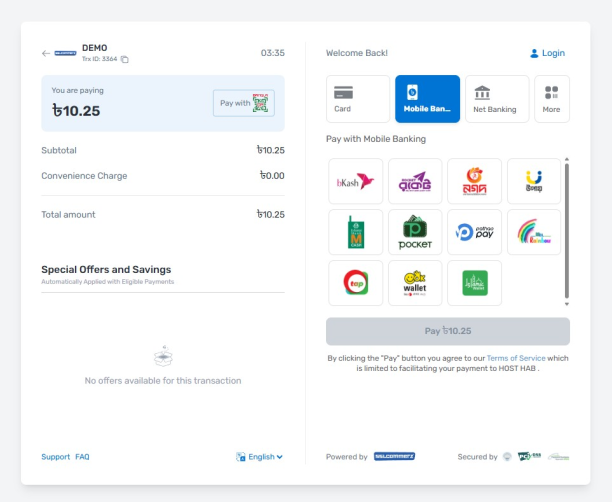Screen dimensions: 612x502
Task: Click the SSLCommerz logo next to DEMO
Action: (65, 53)
